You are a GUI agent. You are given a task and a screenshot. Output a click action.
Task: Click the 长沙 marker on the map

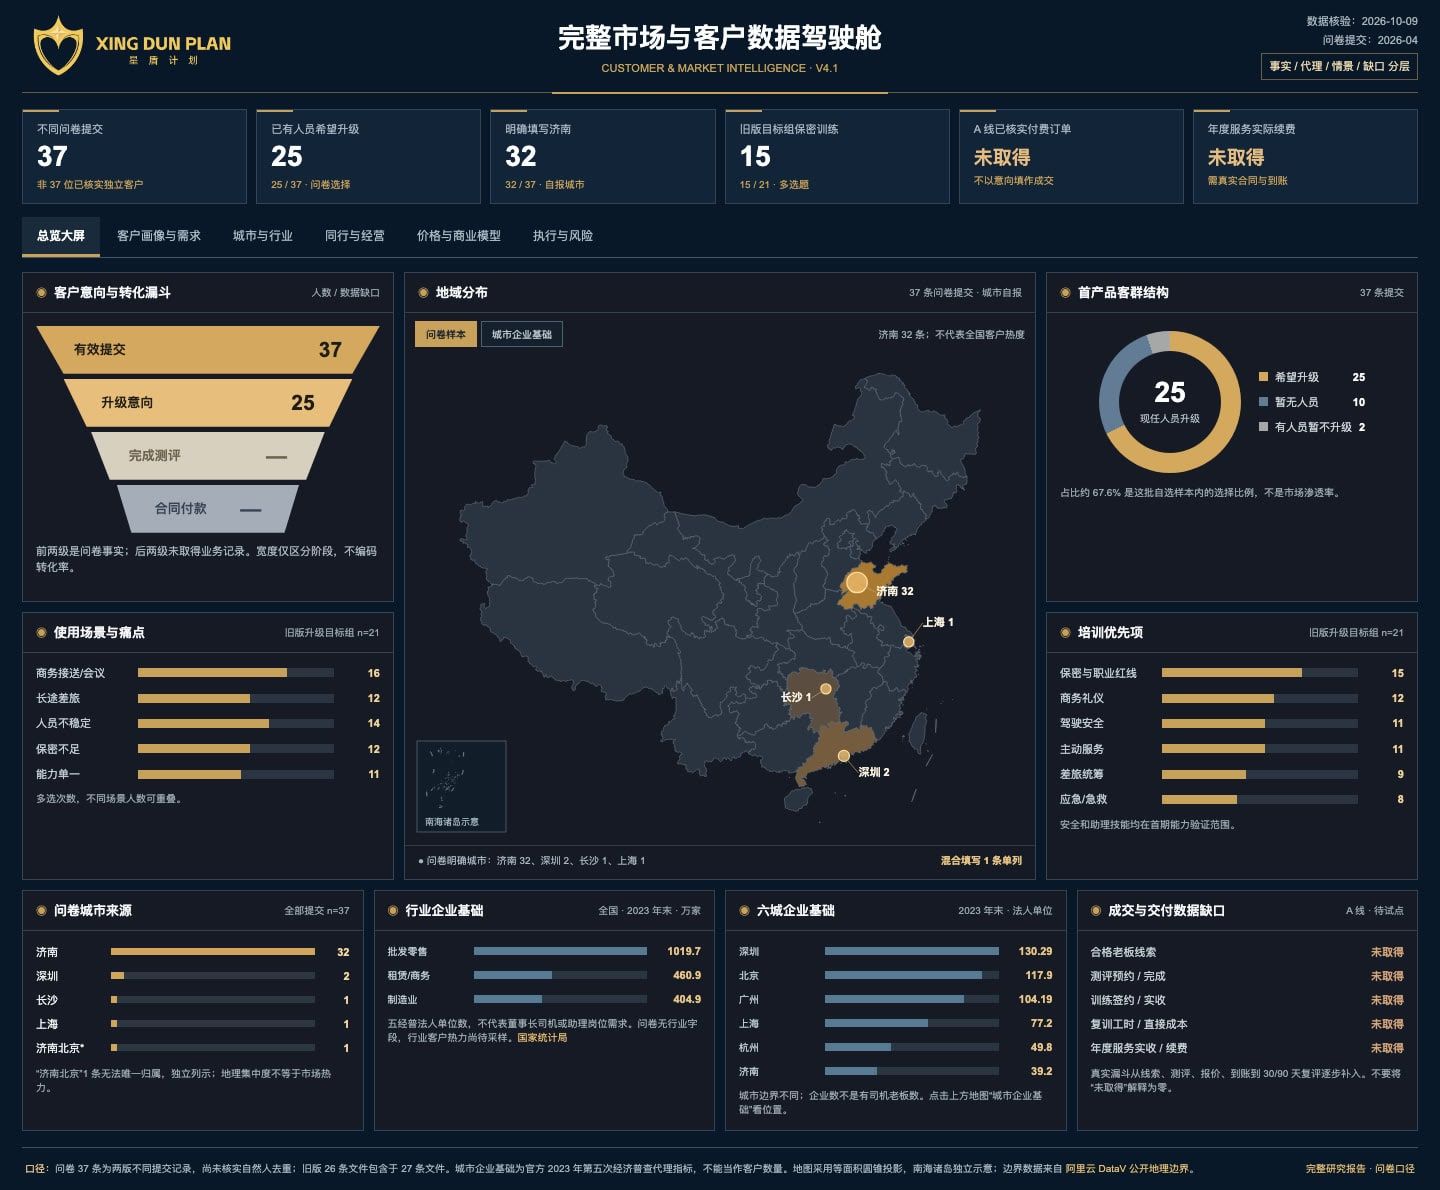[826, 688]
